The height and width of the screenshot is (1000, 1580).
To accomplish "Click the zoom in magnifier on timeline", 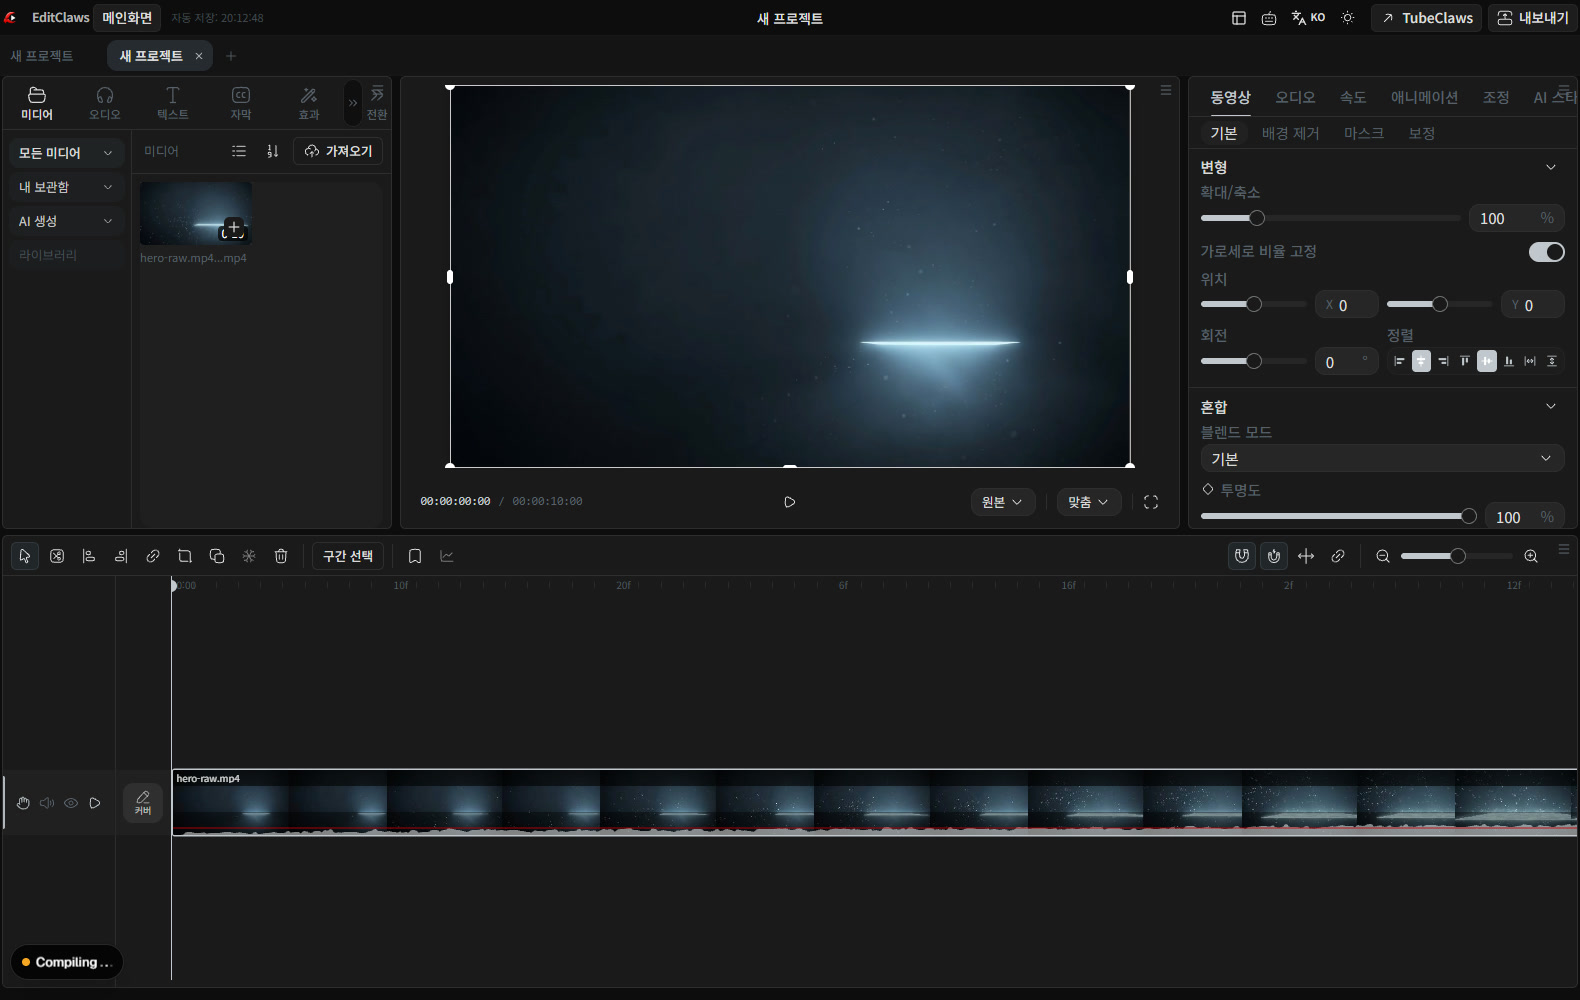I will click(x=1531, y=556).
